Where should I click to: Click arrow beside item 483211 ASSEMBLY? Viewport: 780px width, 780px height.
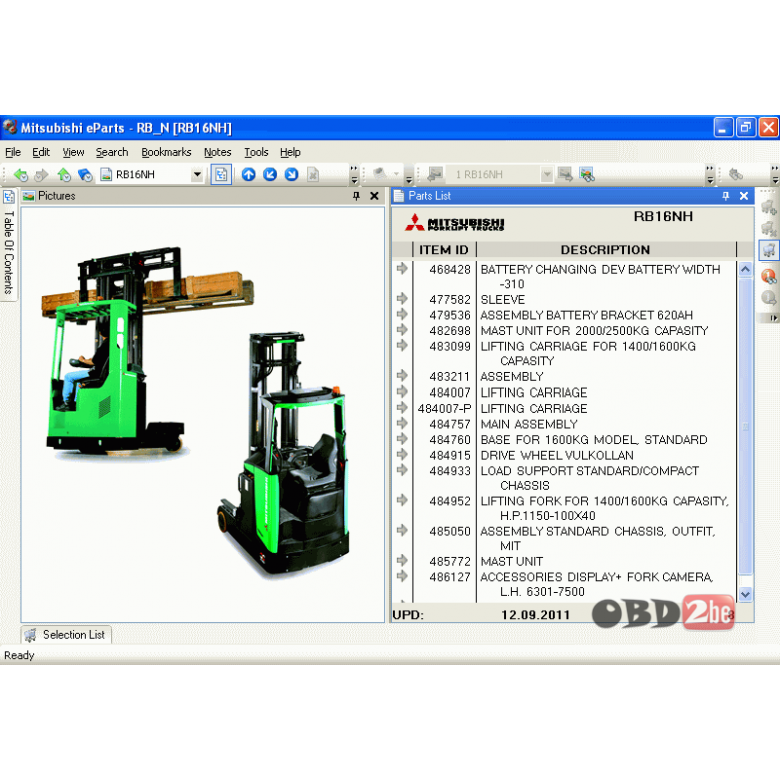tap(402, 376)
